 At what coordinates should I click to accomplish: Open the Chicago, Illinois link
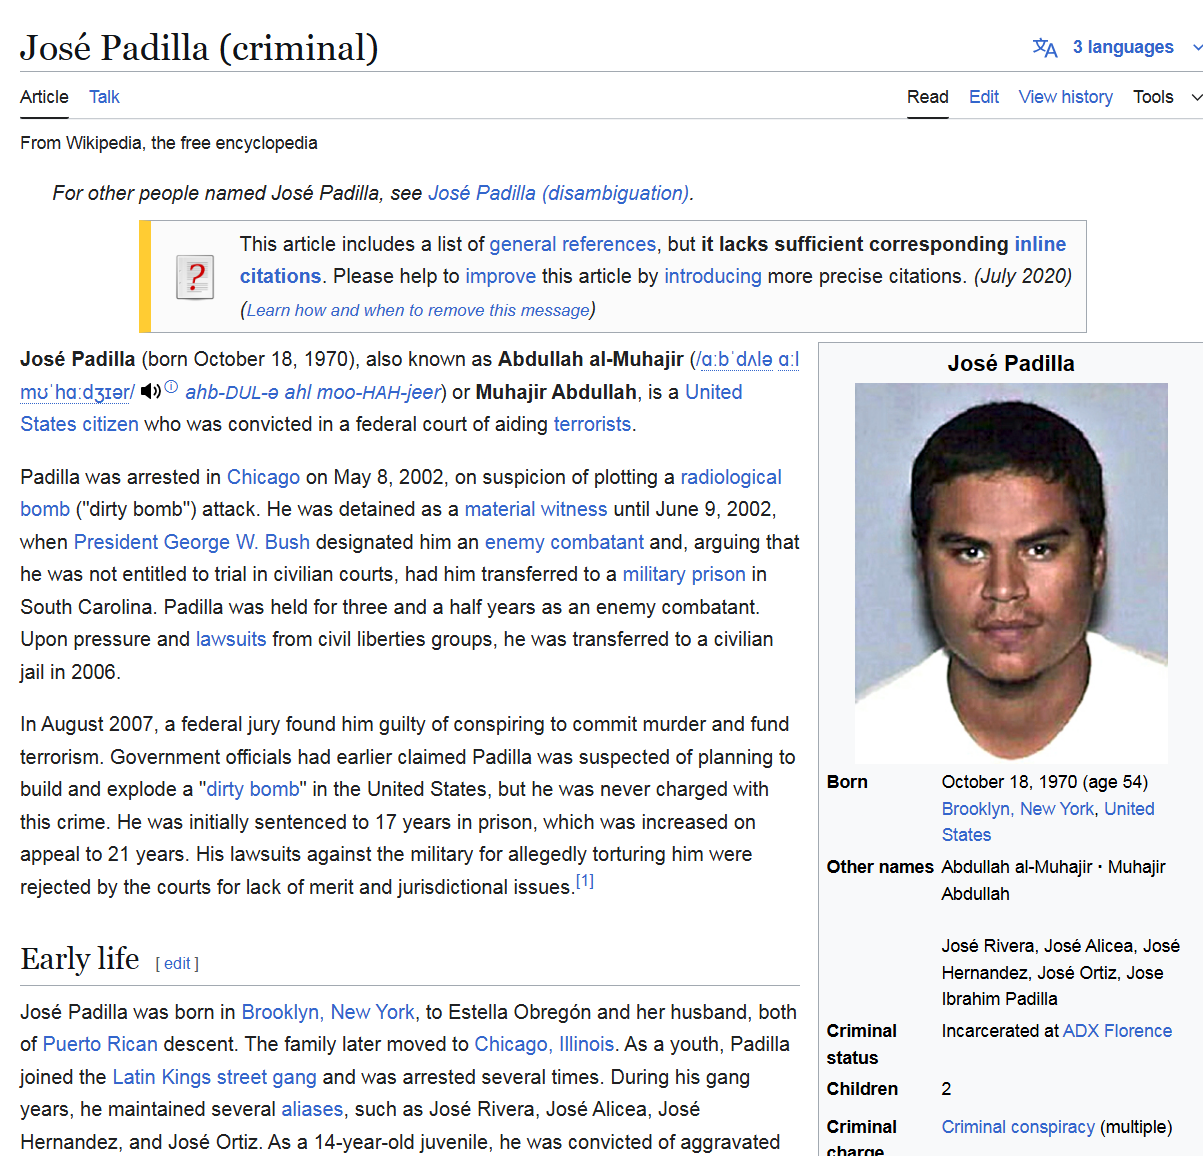(x=544, y=1044)
